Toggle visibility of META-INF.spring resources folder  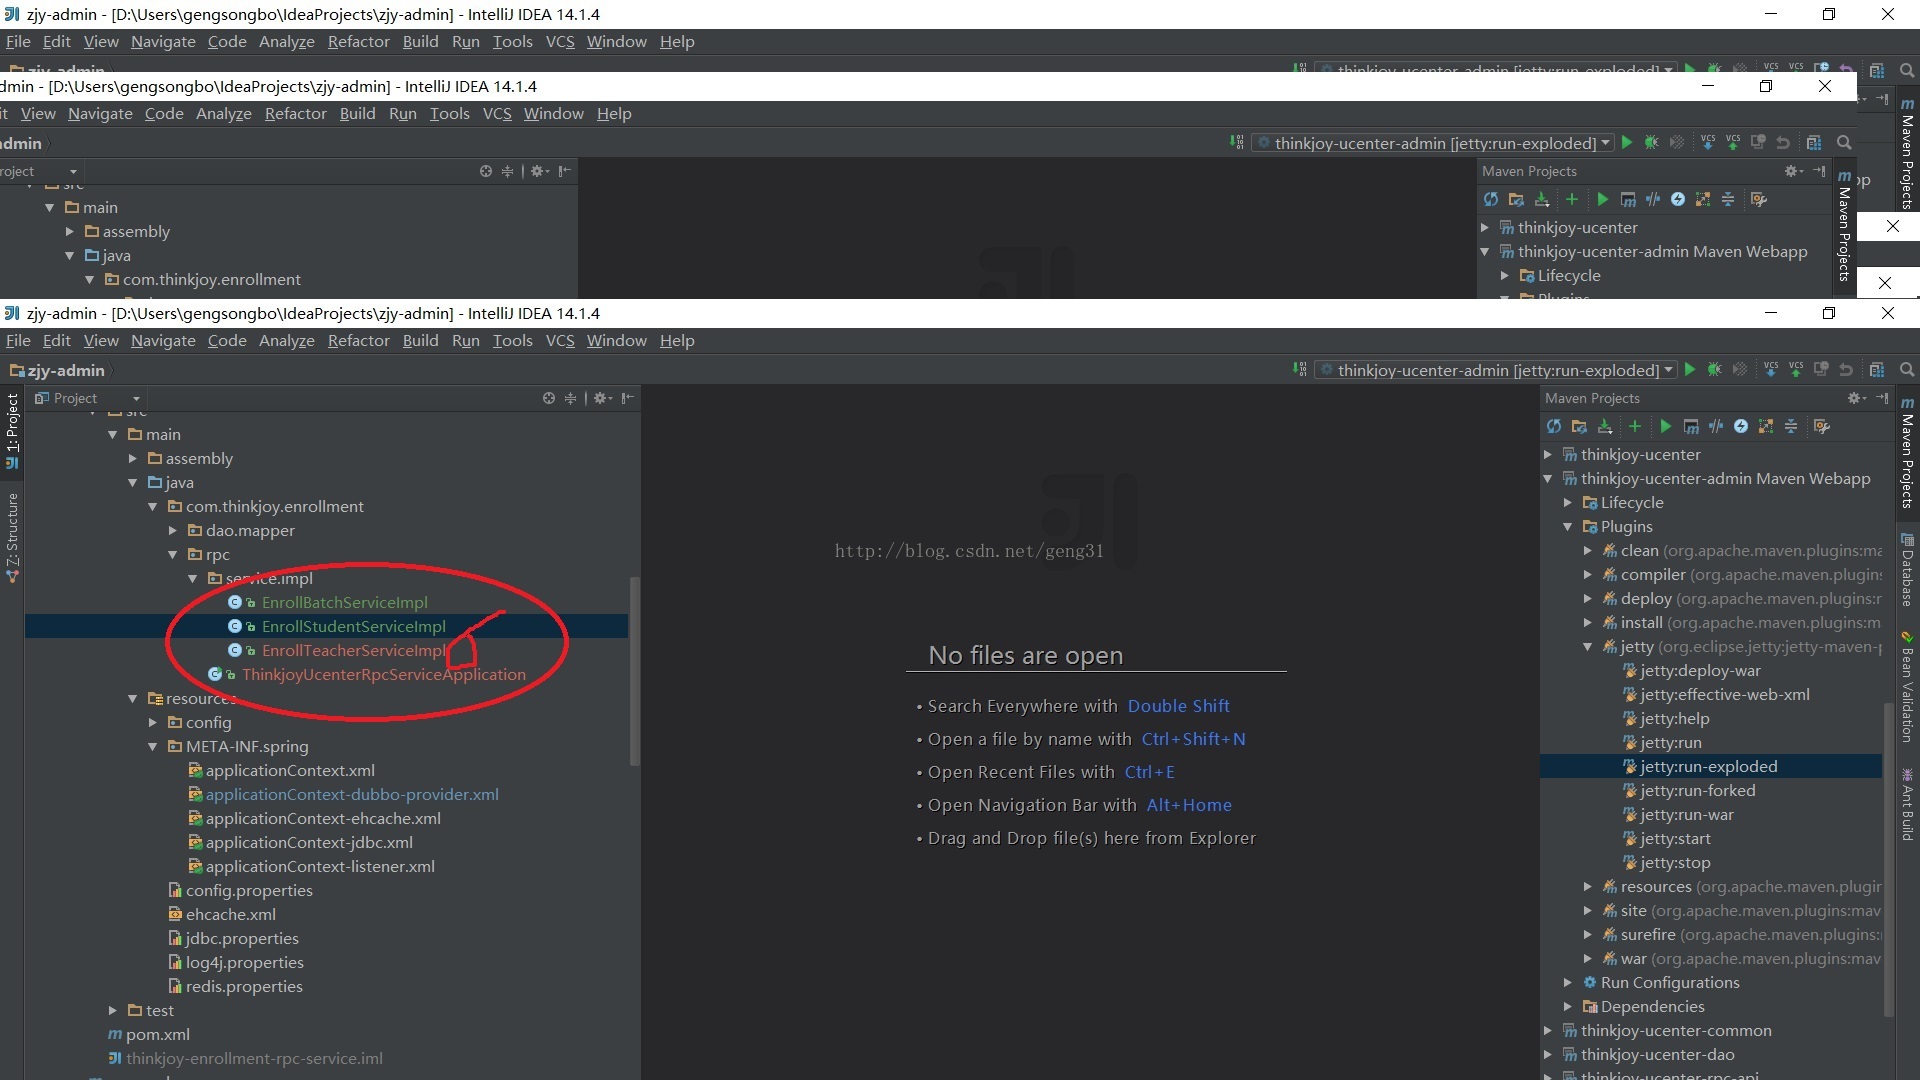(x=154, y=745)
